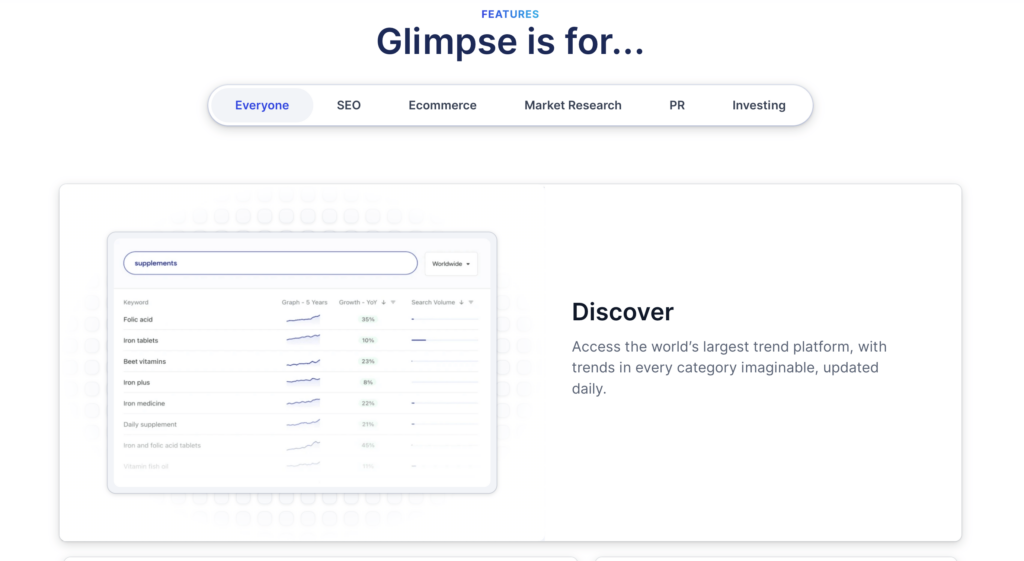
Task: Select the PR tab
Action: point(677,105)
